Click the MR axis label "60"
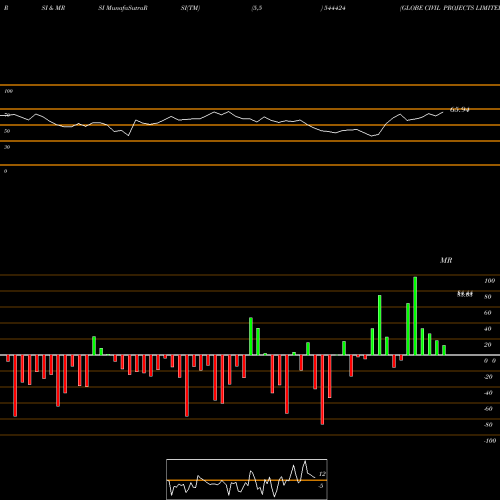The height and width of the screenshot is (500, 500). click(488, 313)
